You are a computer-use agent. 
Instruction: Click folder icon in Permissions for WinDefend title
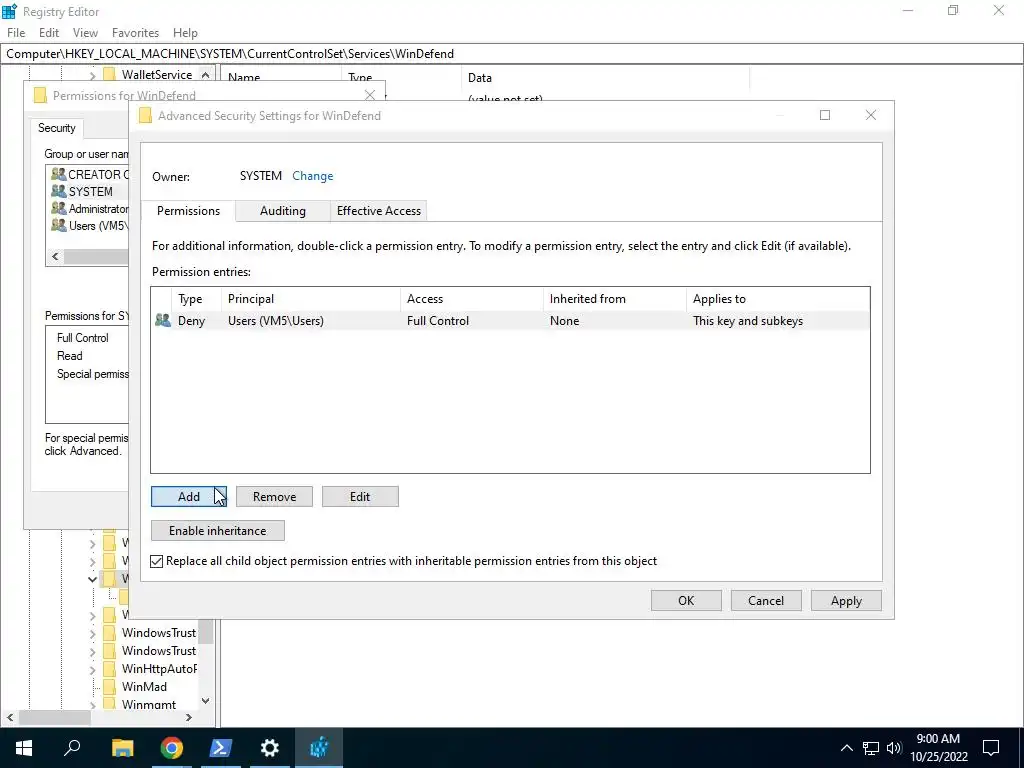[40, 95]
